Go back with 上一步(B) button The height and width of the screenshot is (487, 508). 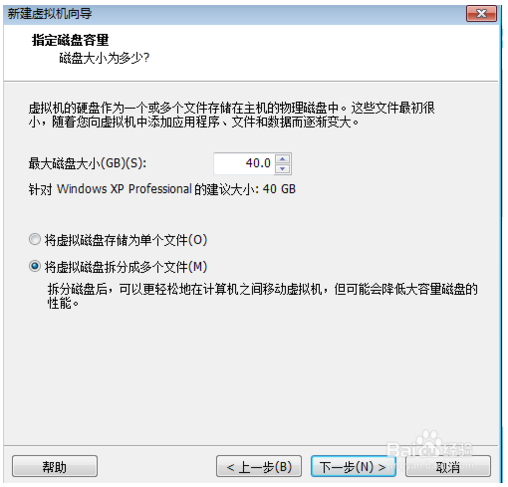259,467
